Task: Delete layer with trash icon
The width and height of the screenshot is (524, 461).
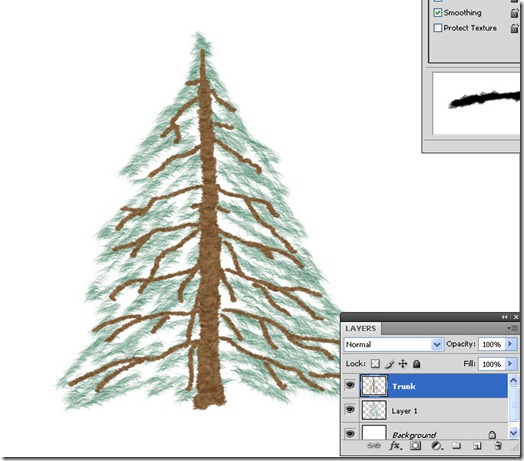Action: (498, 446)
